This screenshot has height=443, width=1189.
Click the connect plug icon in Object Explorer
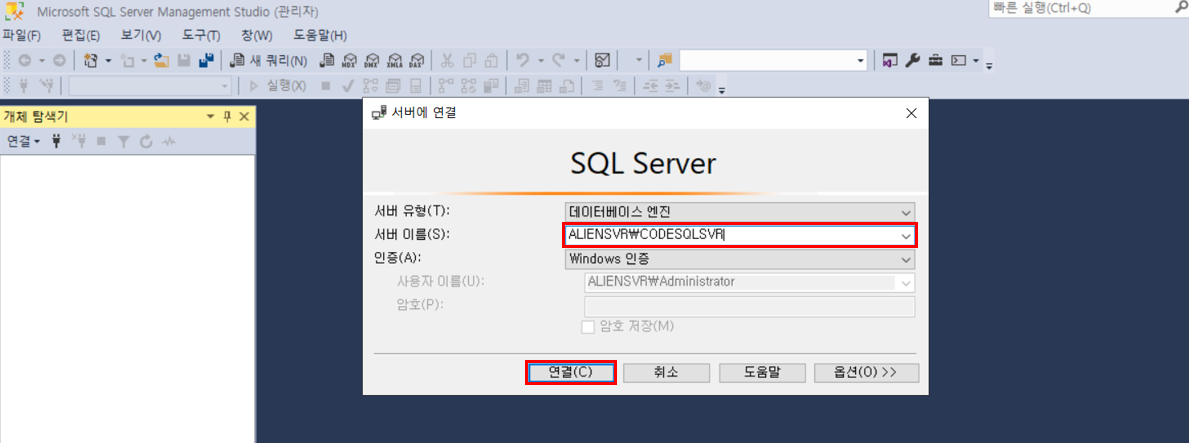(56, 141)
